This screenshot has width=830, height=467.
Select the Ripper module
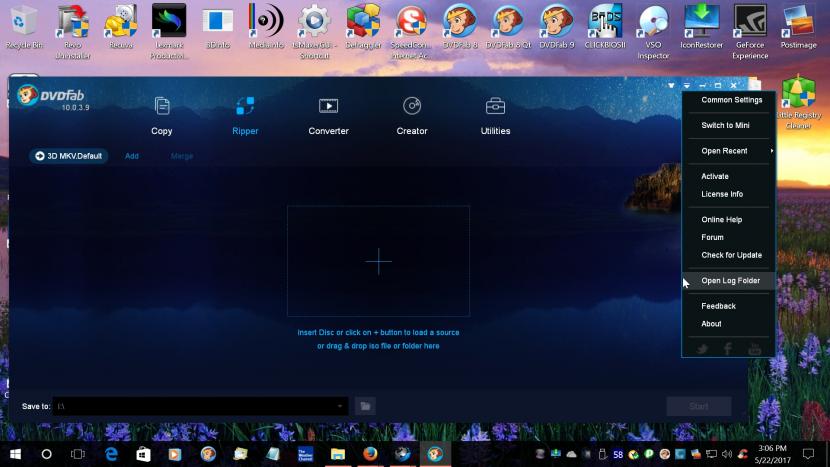(x=245, y=116)
